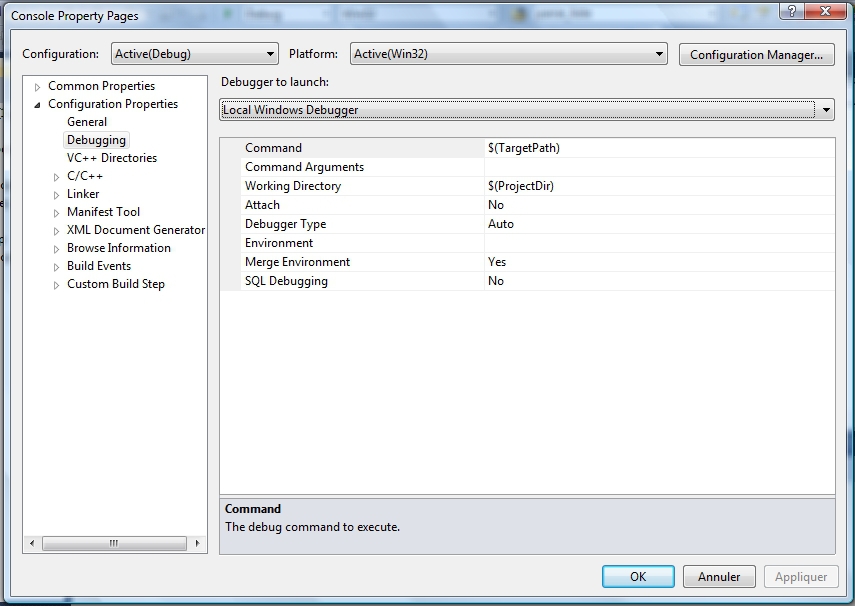
Task: Collapse the Configuration Properties node
Action: 38,105
